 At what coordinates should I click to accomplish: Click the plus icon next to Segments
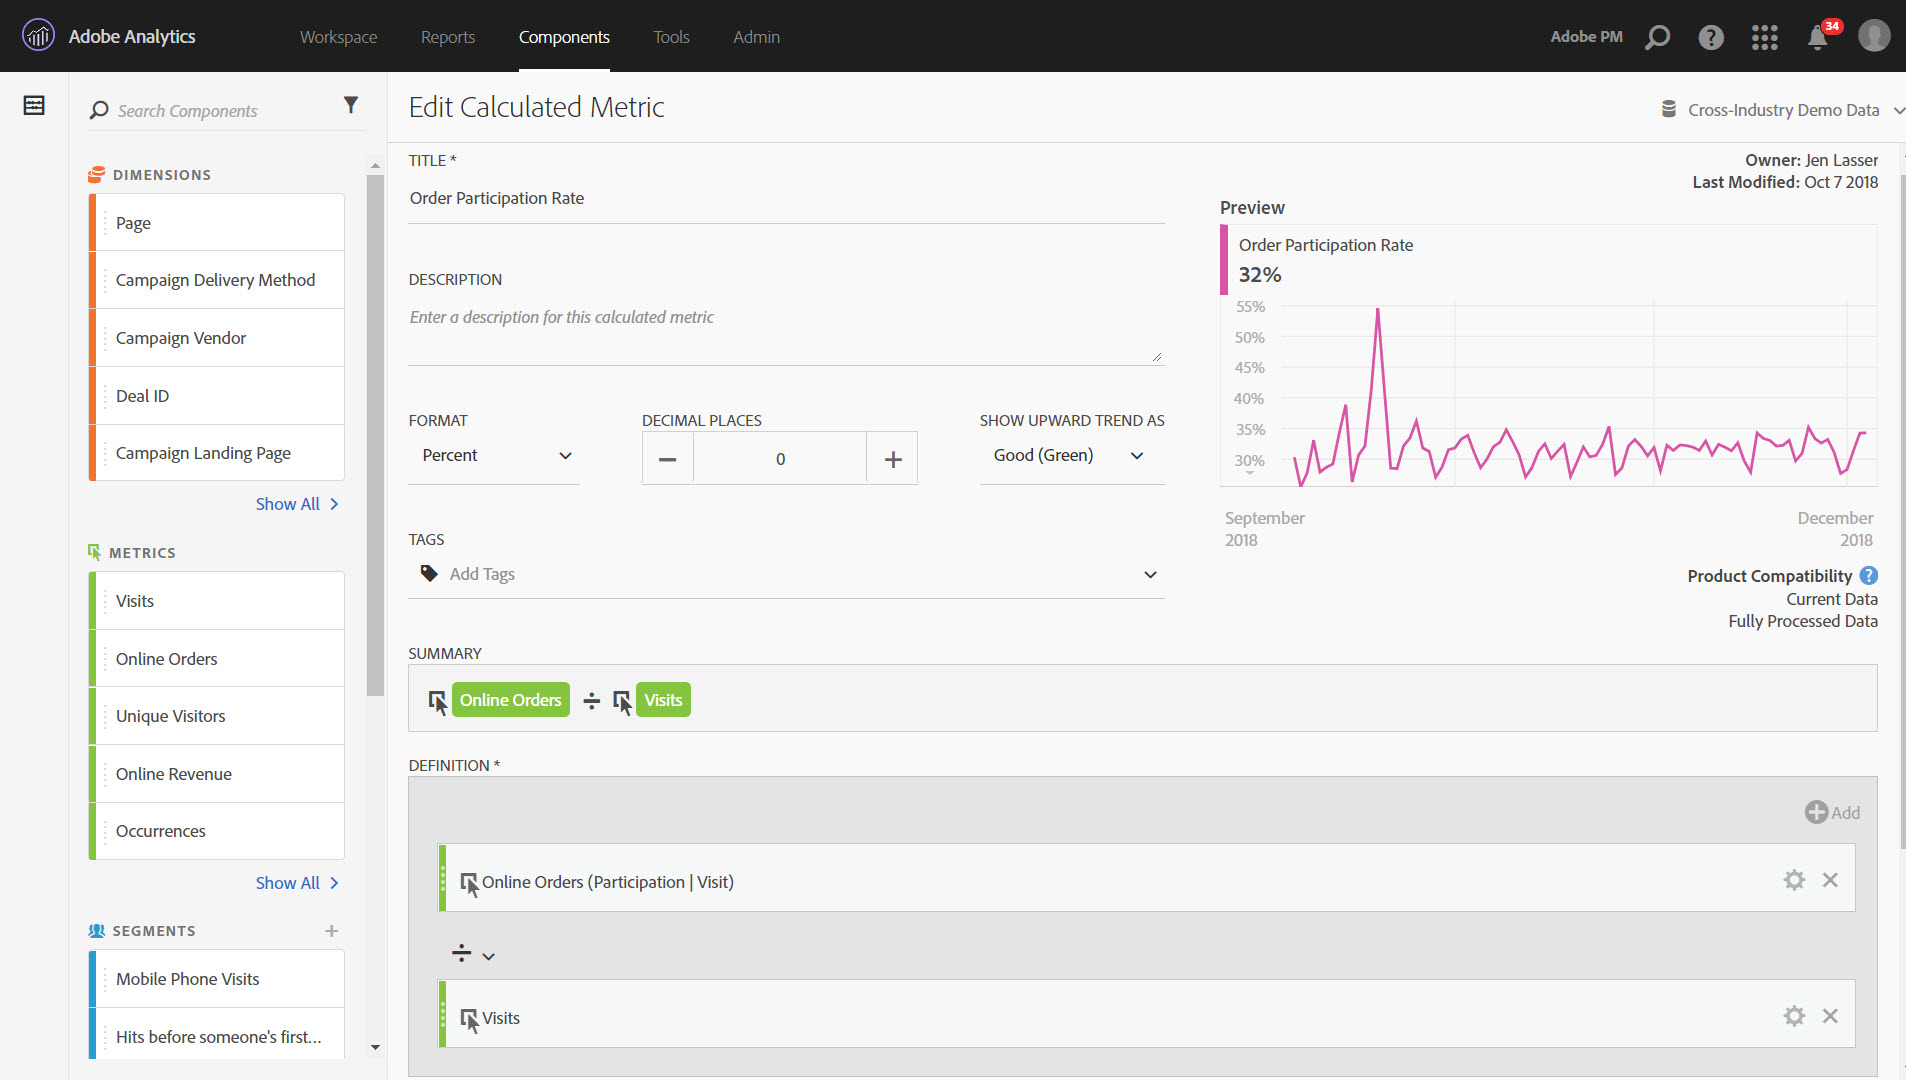coord(331,931)
